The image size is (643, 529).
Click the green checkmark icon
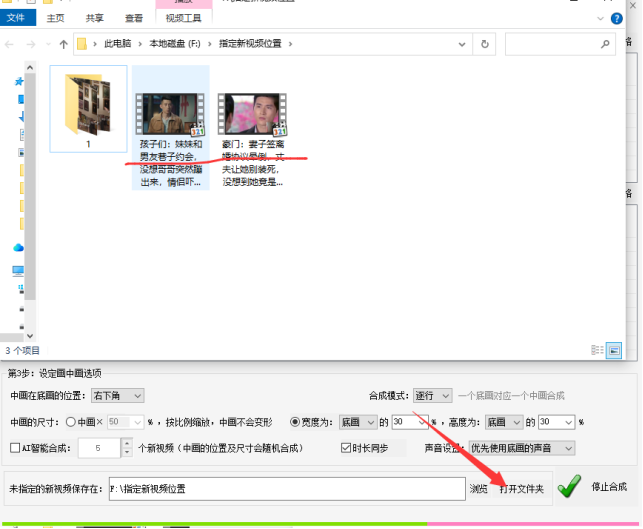[570, 486]
